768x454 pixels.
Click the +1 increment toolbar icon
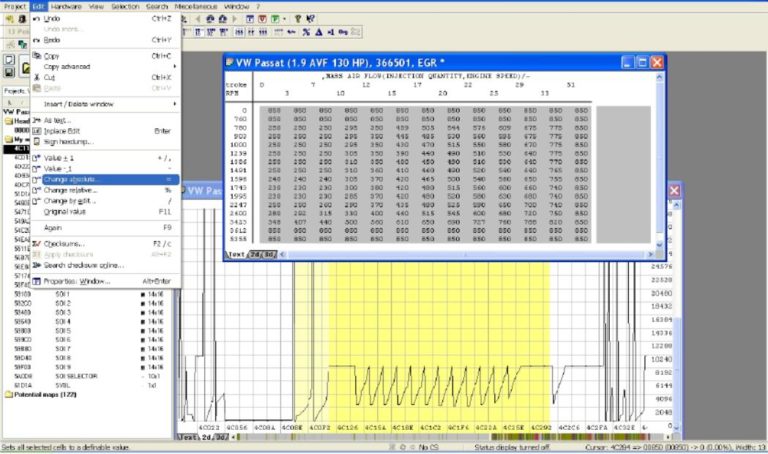[x=331, y=32]
